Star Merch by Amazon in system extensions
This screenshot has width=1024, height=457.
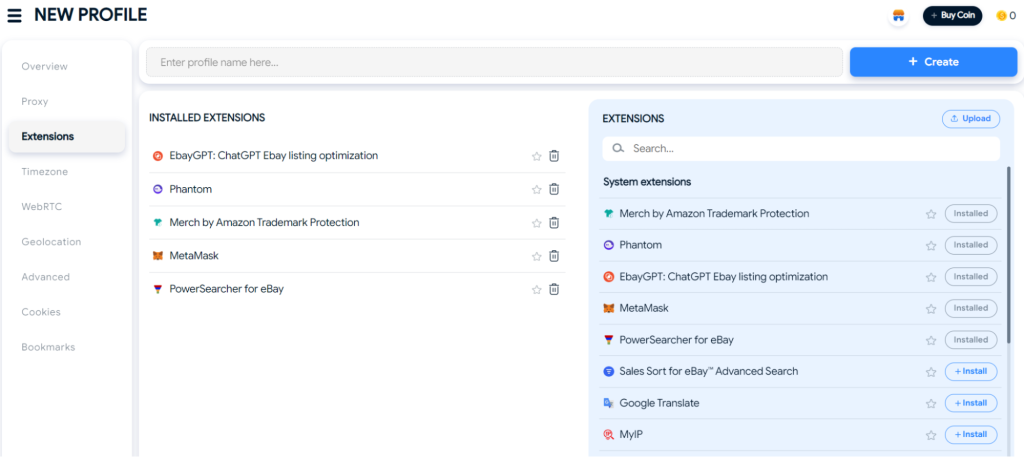pos(931,214)
